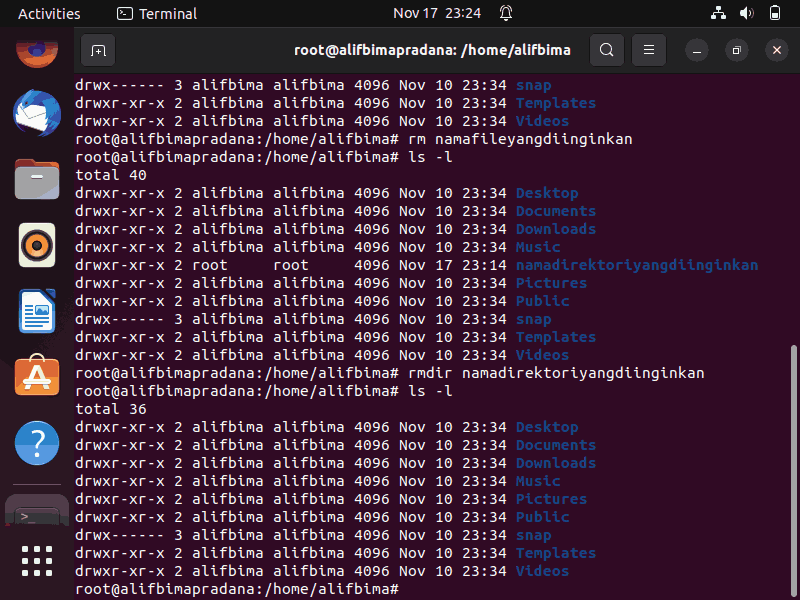Open Ubuntu Software store
The image size is (800, 600).
click(37, 376)
